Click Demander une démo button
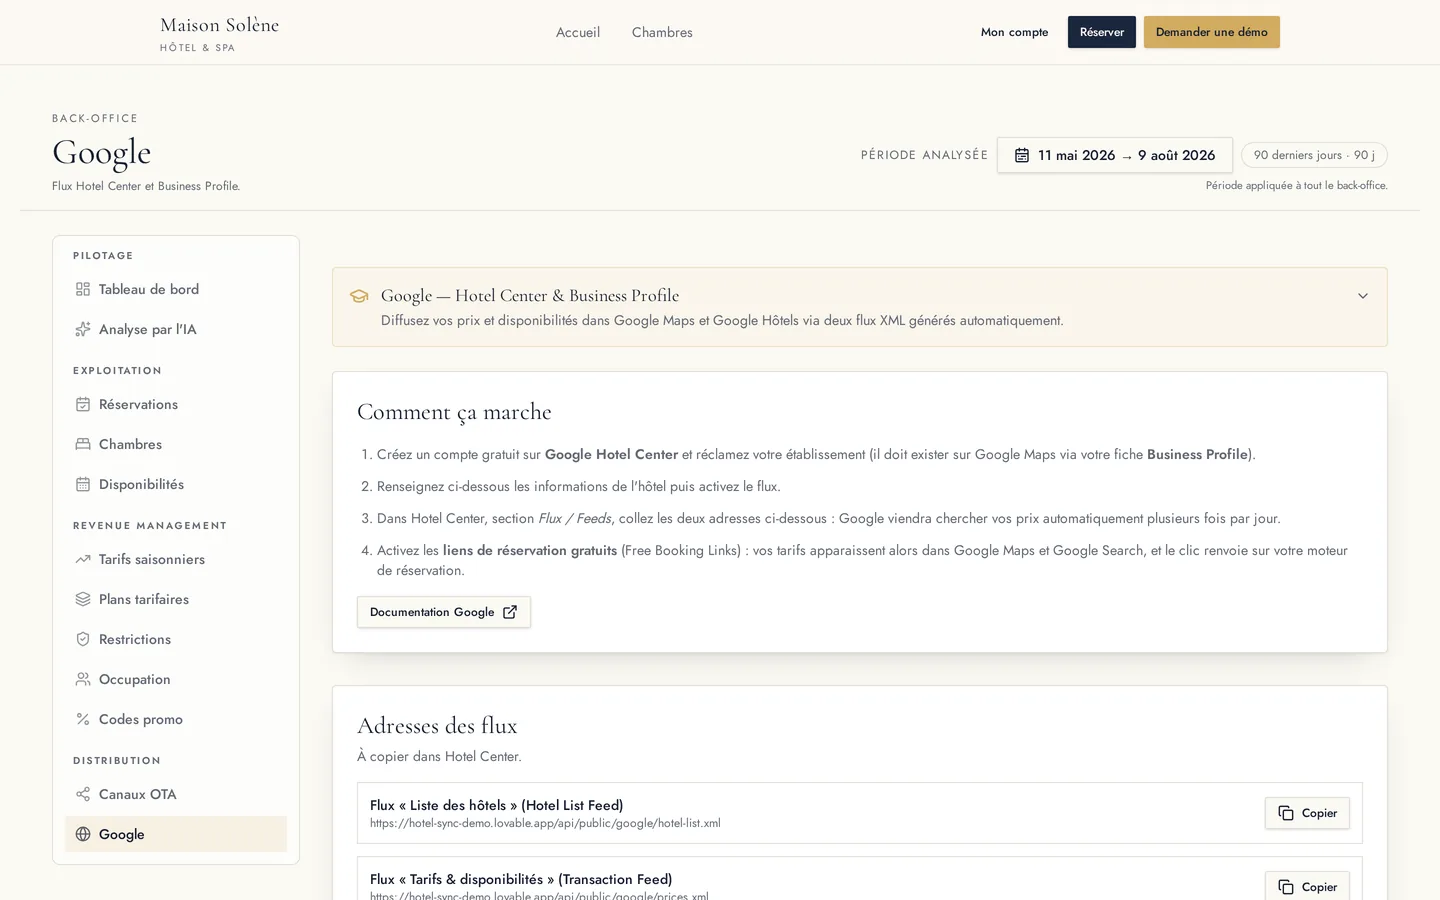This screenshot has height=900, width=1440. [x=1212, y=32]
